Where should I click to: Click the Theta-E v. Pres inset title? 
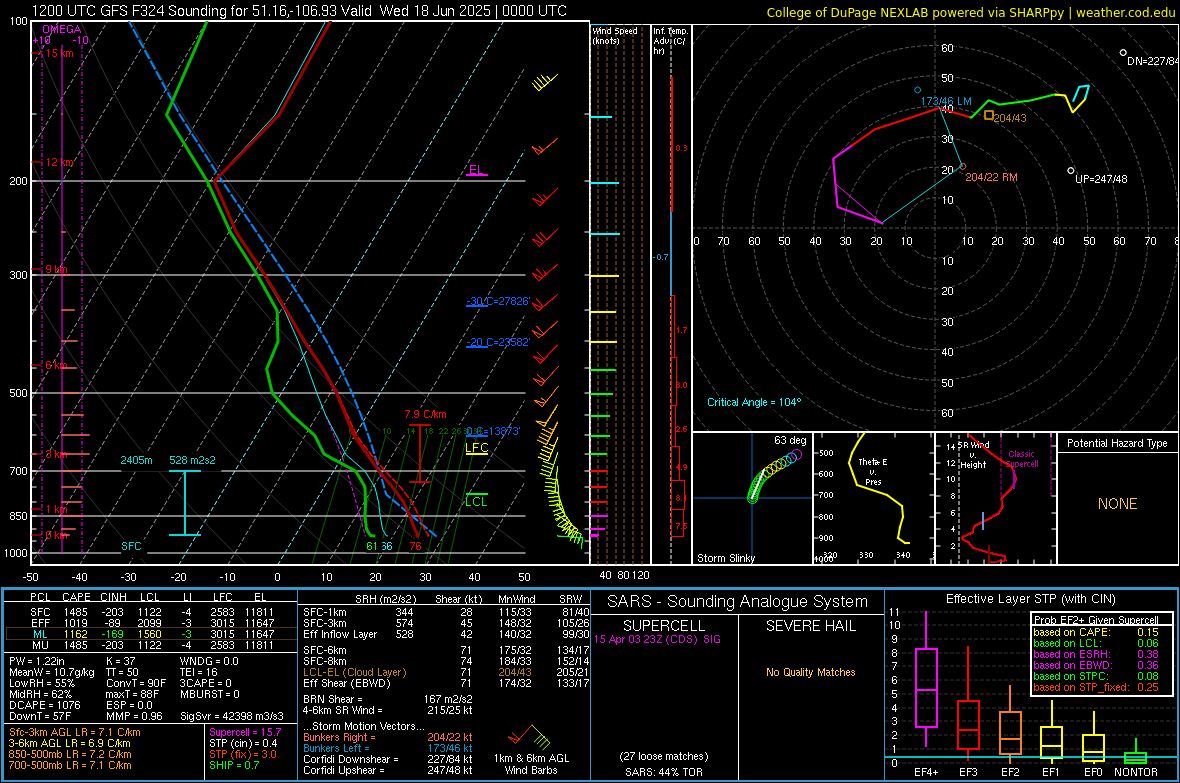pyautogui.click(x=873, y=472)
